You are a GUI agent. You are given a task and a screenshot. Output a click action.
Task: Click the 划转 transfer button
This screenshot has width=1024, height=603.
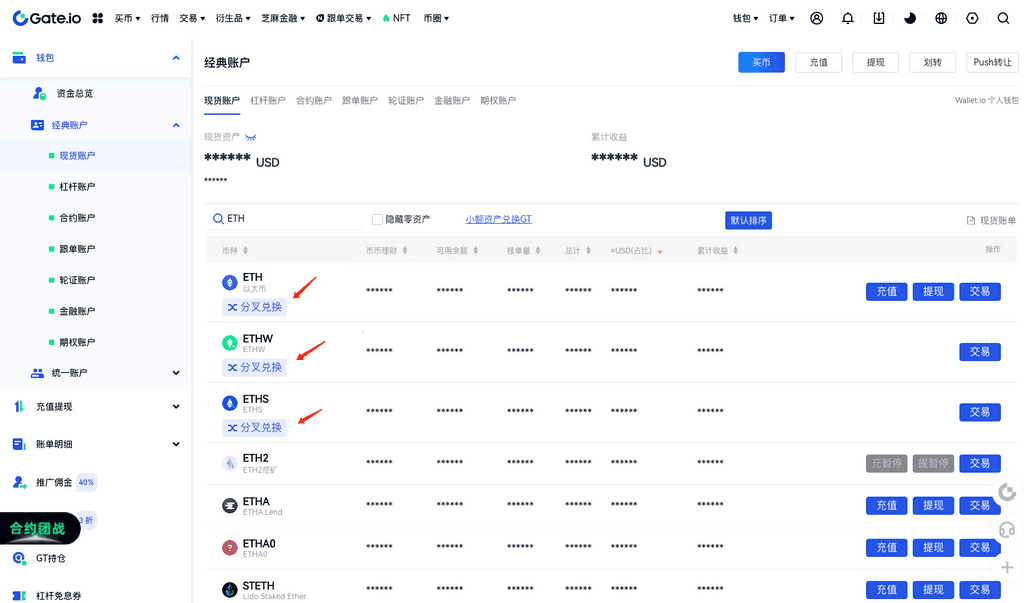click(x=933, y=62)
